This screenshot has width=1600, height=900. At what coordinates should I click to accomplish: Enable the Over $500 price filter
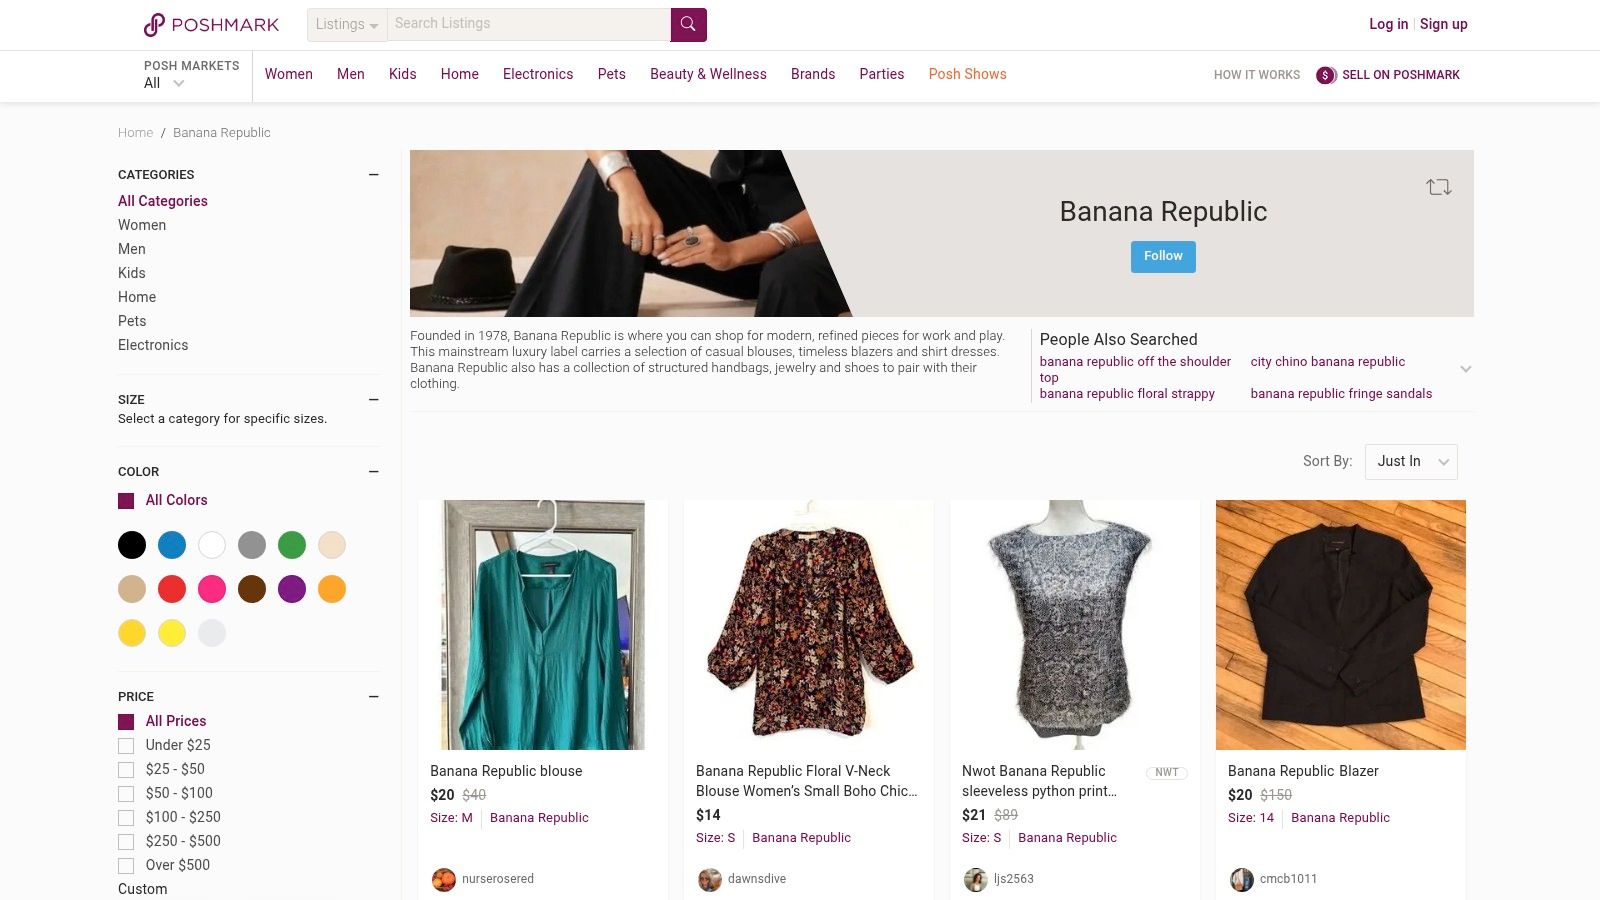pyautogui.click(x=126, y=866)
